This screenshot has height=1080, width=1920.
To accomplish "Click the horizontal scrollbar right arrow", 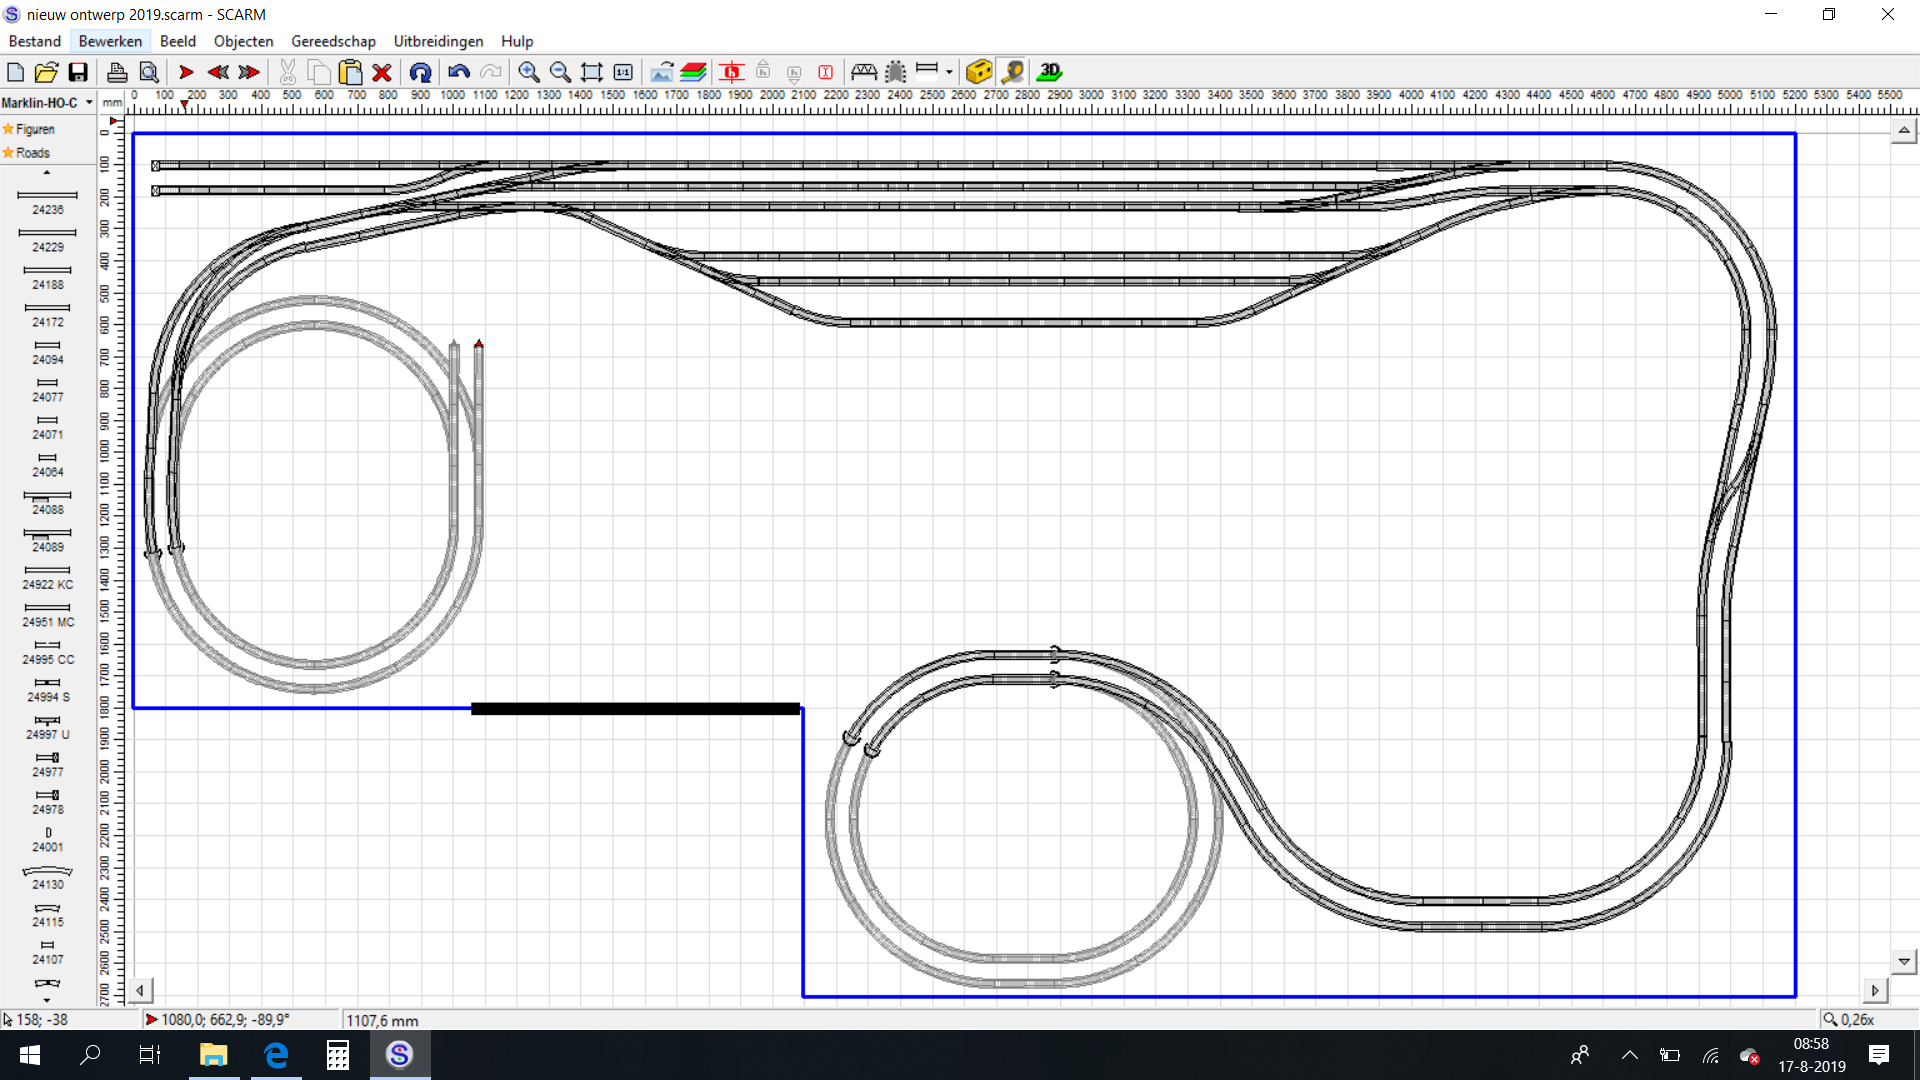I will [x=1875, y=991].
